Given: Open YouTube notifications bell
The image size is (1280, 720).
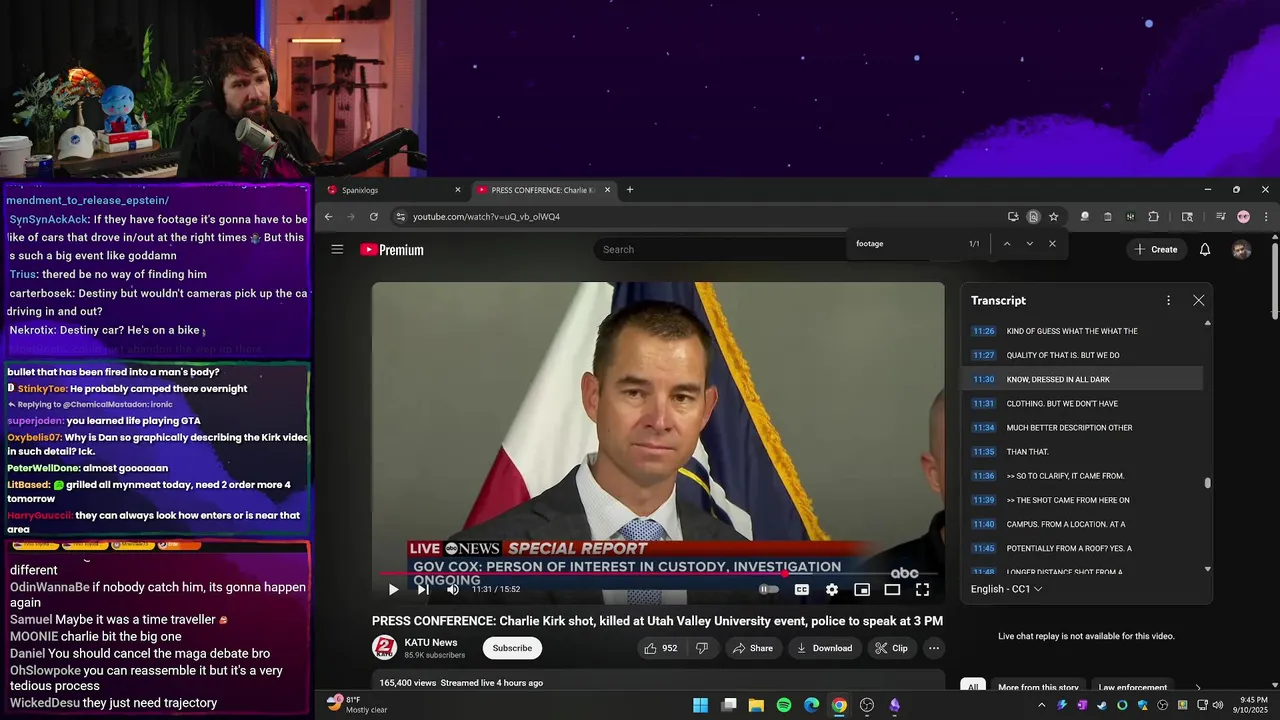Looking at the screenshot, I should click(1205, 249).
